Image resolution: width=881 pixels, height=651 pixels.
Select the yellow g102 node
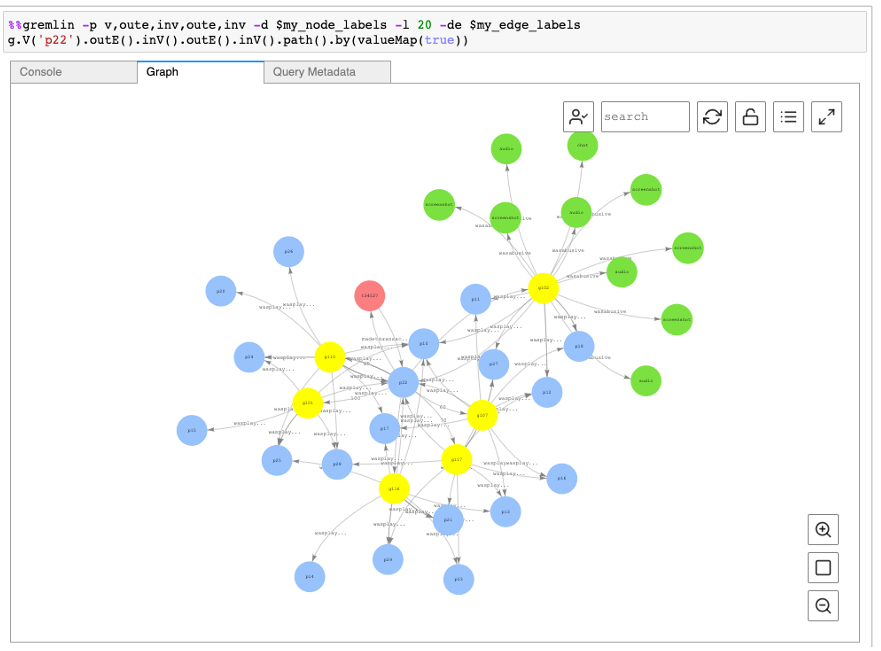[543, 288]
